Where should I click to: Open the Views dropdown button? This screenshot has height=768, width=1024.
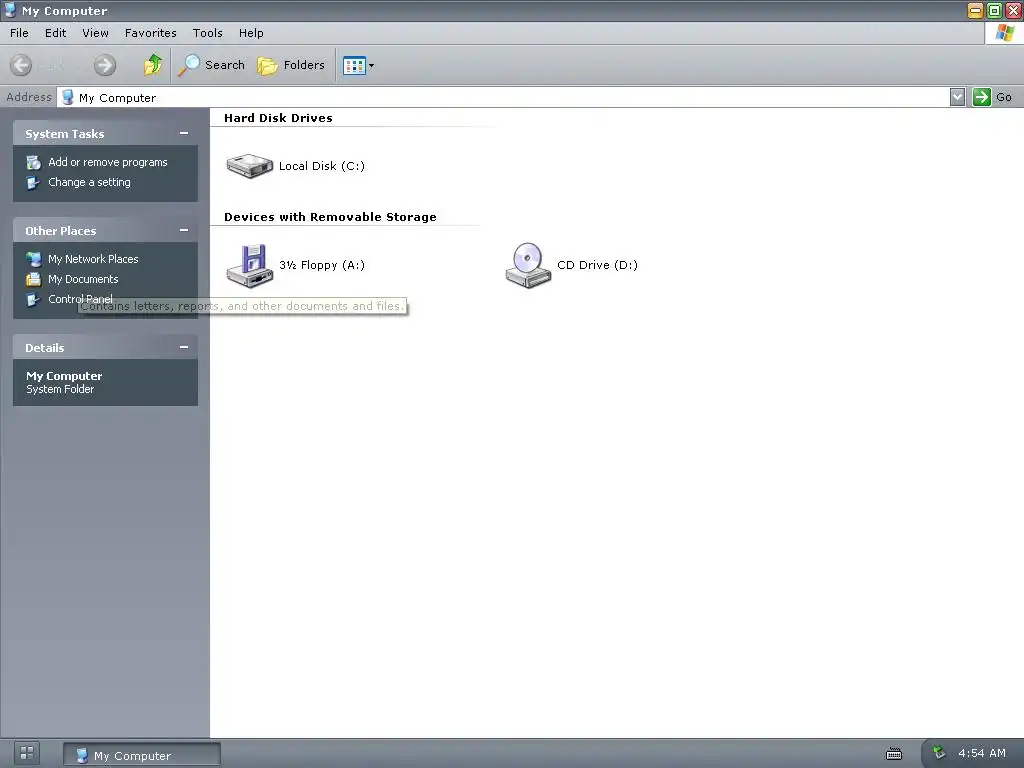coord(359,65)
